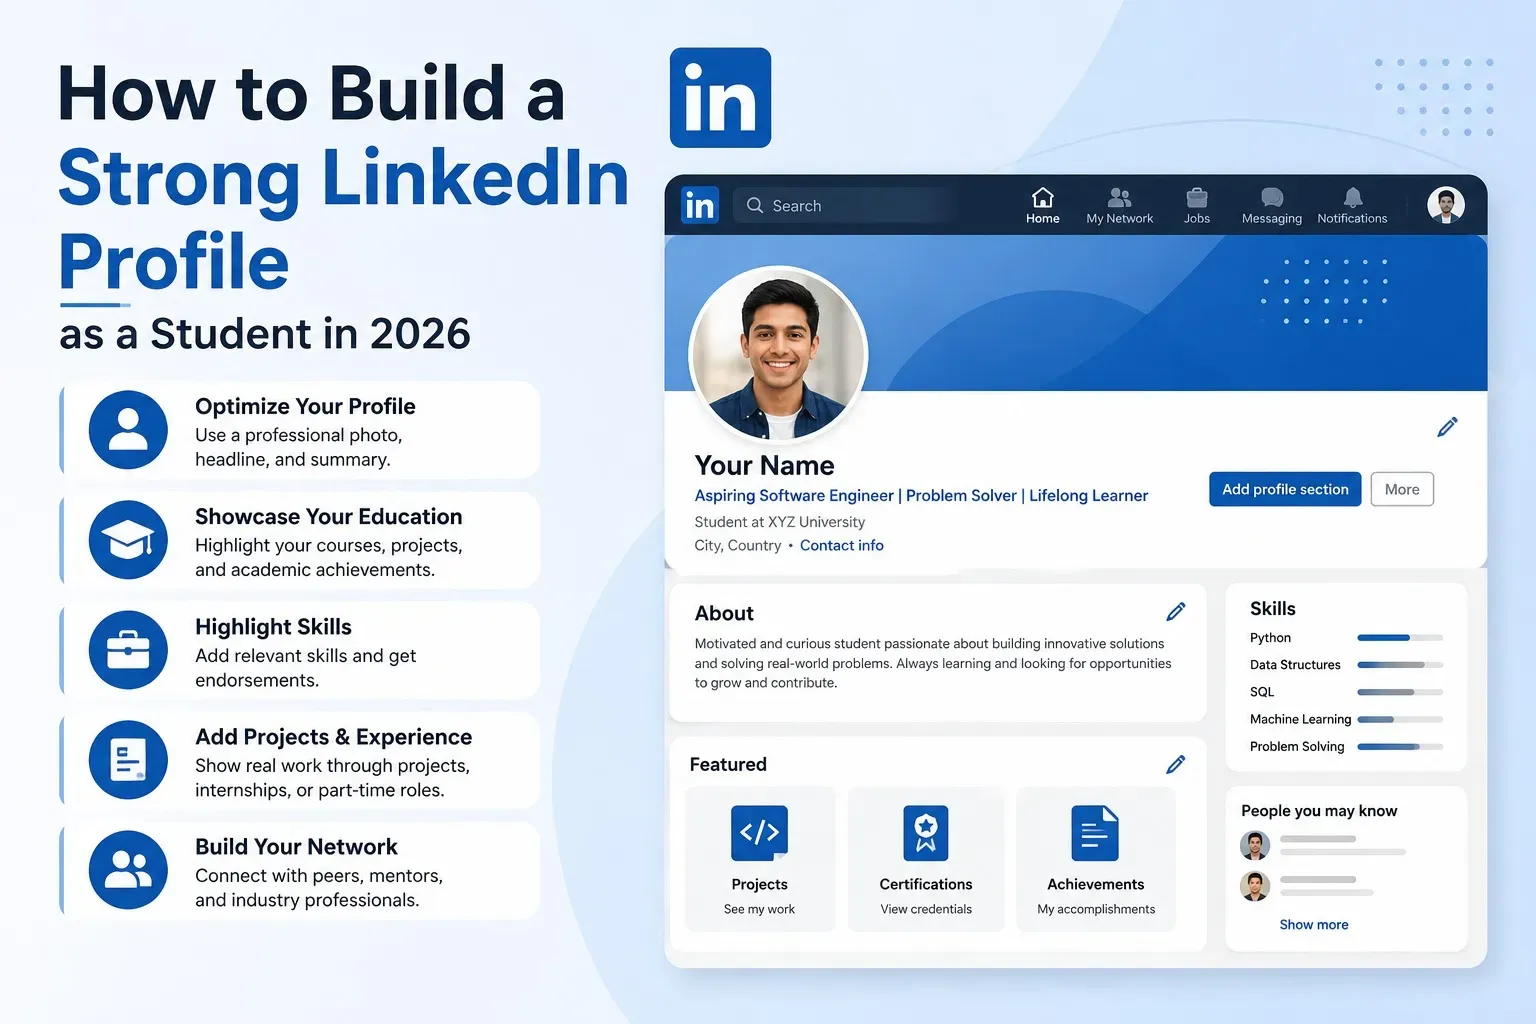Image resolution: width=1536 pixels, height=1024 pixels.
Task: Click the Certifications badge icon
Action: coord(926,833)
